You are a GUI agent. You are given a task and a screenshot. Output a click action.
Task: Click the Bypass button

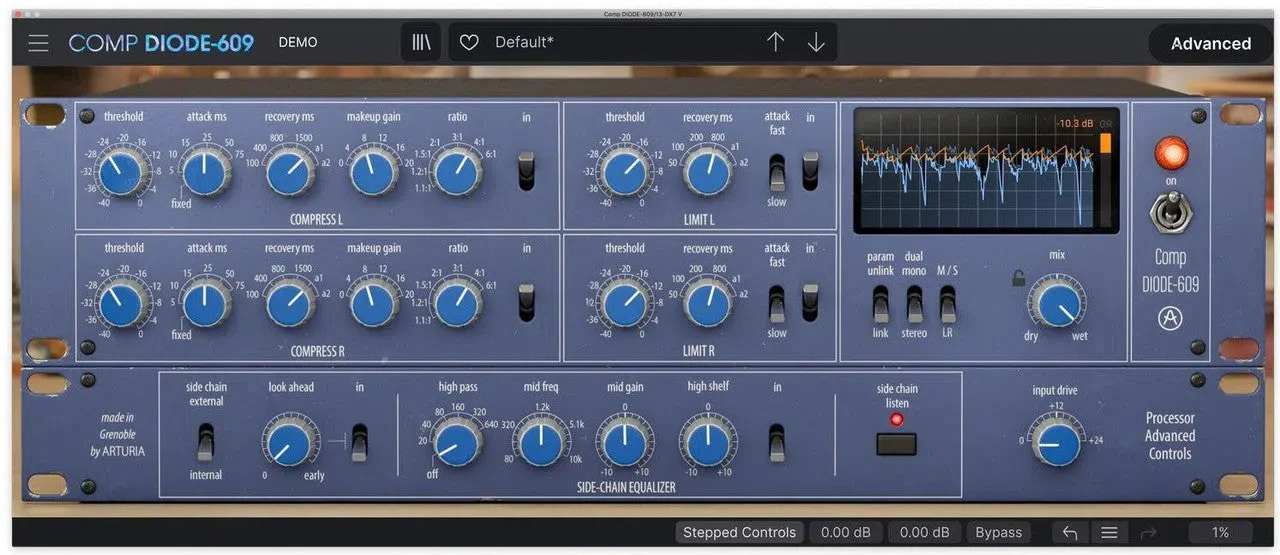998,533
